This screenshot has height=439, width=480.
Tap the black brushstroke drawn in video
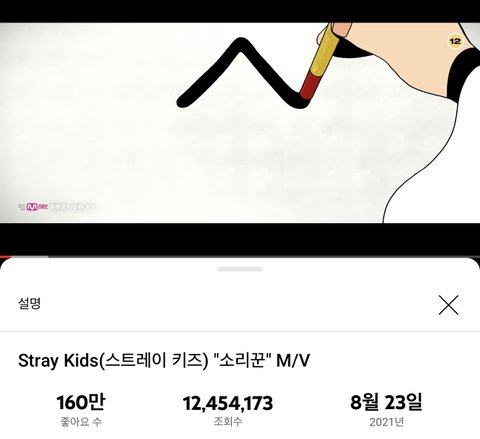[242, 73]
